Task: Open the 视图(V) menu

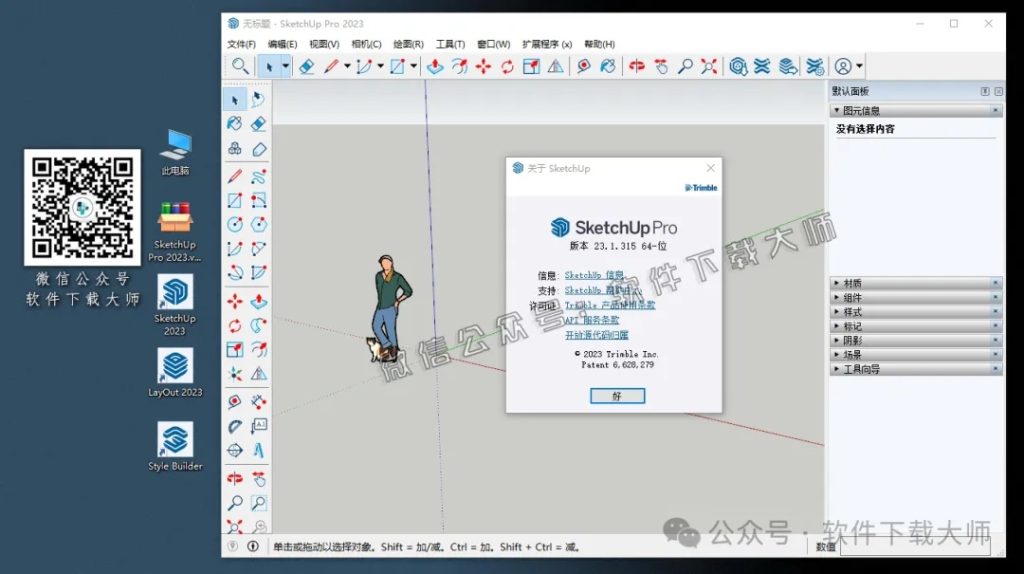Action: (324, 44)
